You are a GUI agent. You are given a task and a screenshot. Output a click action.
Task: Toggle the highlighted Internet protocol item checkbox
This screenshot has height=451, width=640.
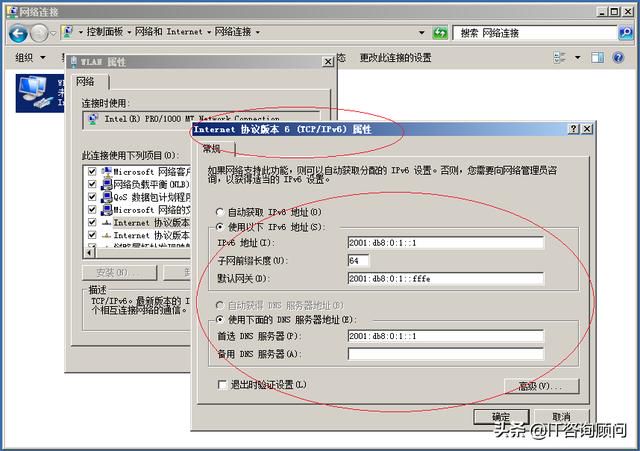click(92, 223)
